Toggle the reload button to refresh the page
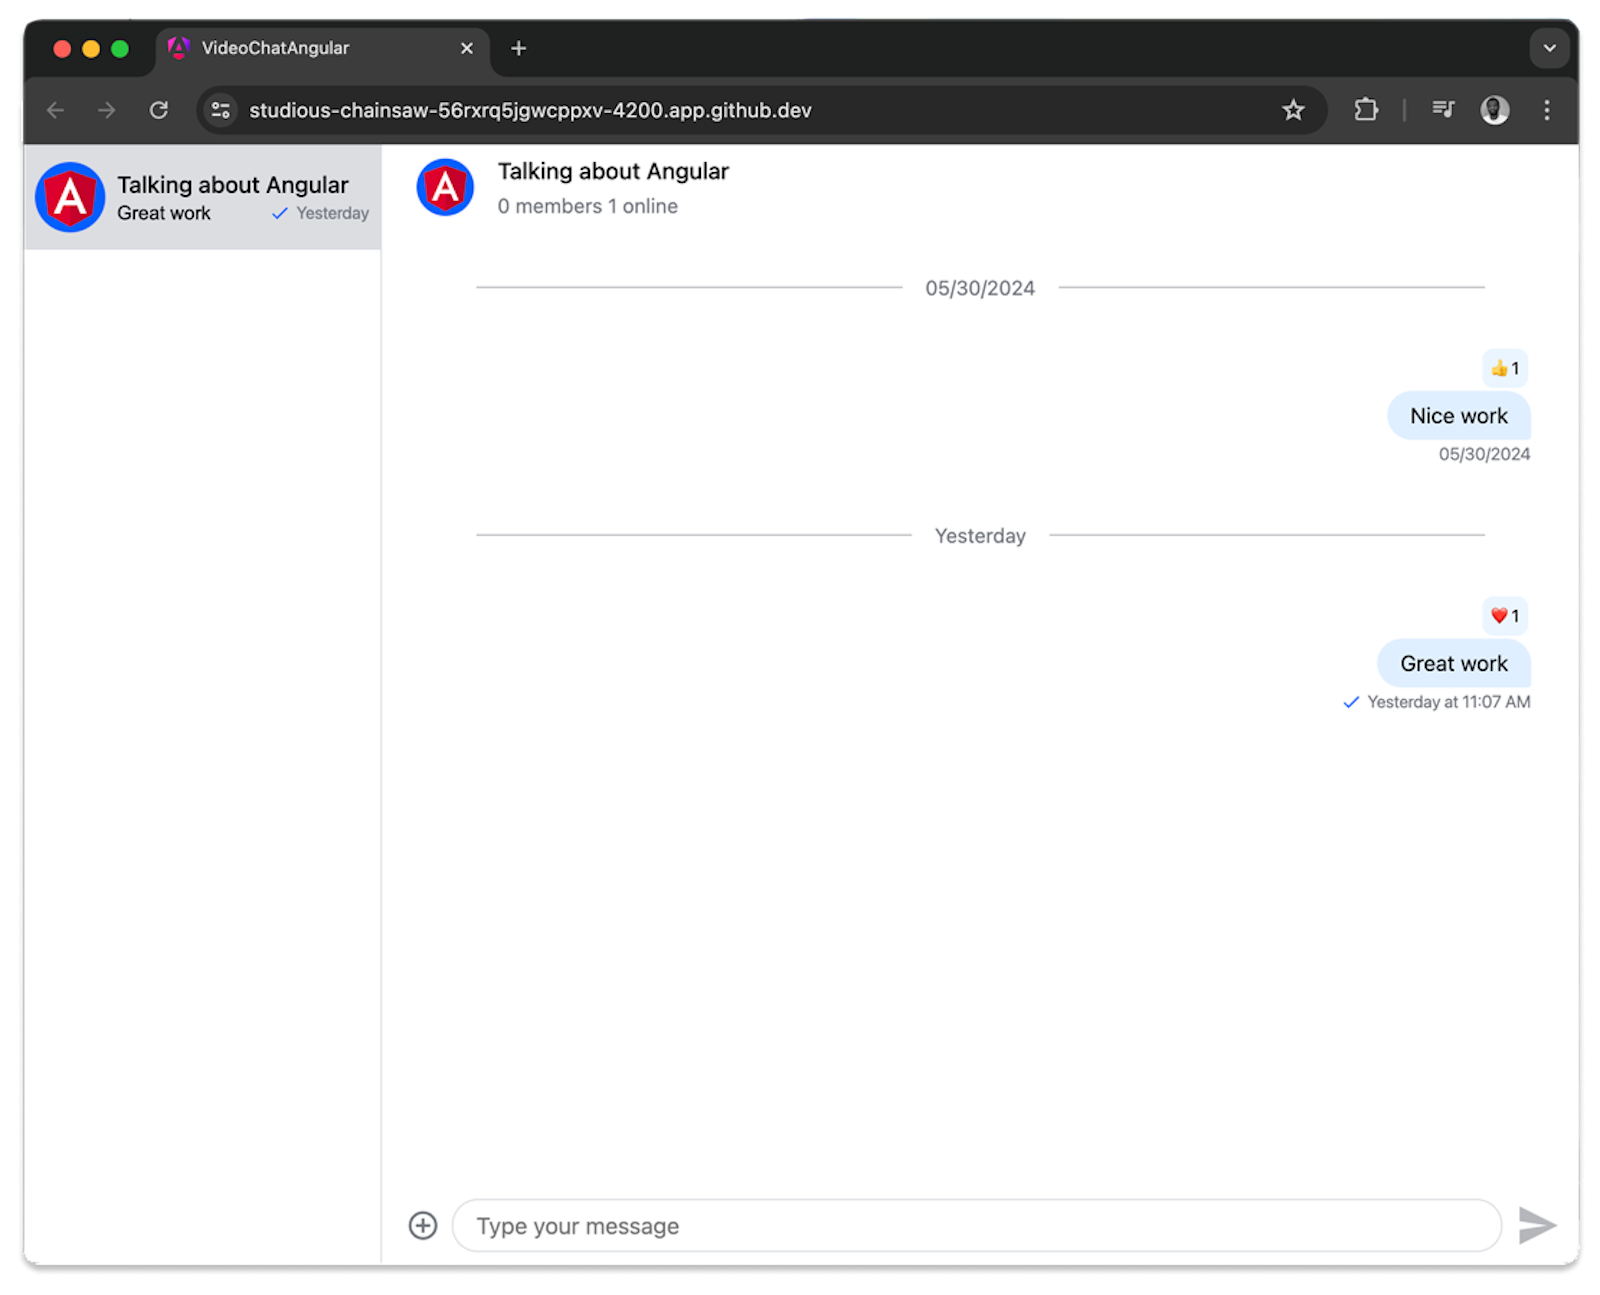 coord(159,110)
